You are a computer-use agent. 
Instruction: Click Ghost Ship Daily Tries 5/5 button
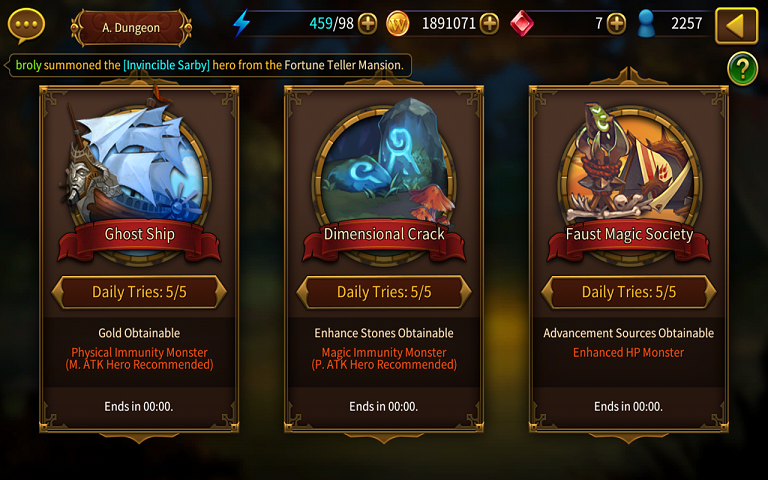click(139, 292)
